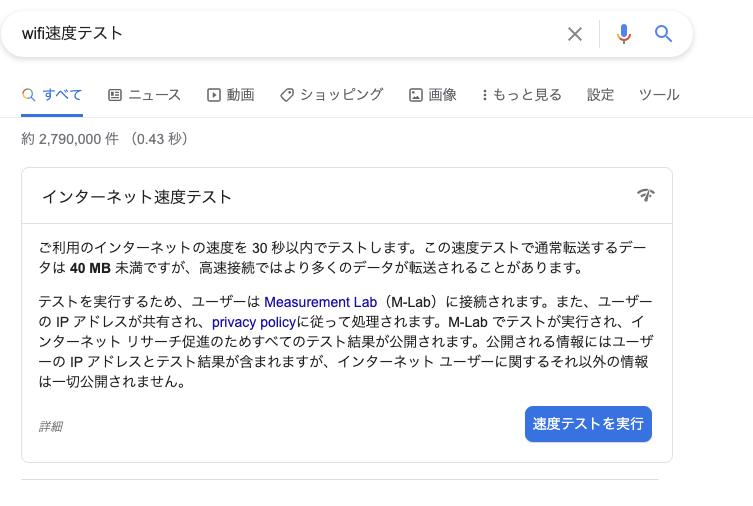Click the play icon beside 動画
Screen dimensions: 753x506
(x=213, y=95)
